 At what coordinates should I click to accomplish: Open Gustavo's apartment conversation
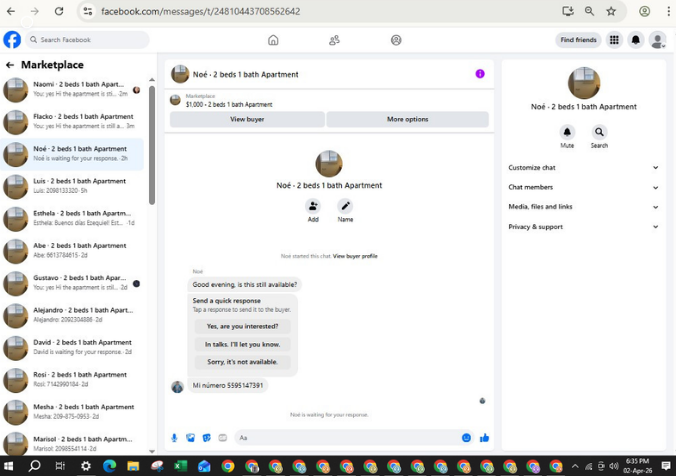(72, 283)
